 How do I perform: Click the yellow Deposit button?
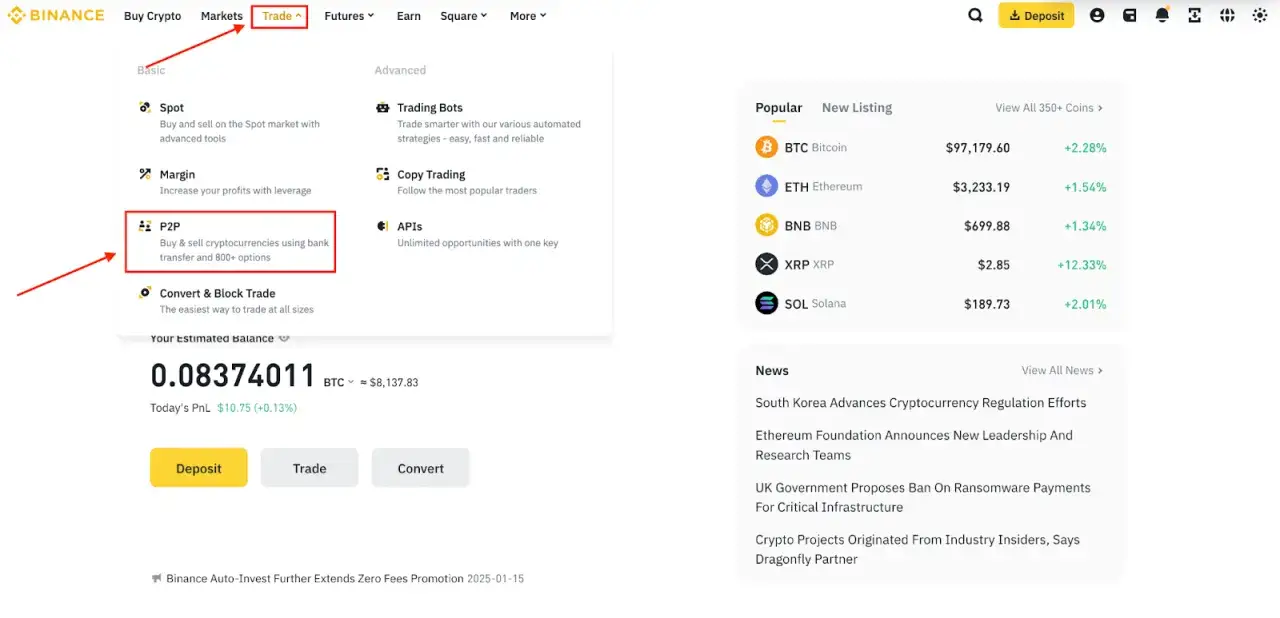click(198, 467)
